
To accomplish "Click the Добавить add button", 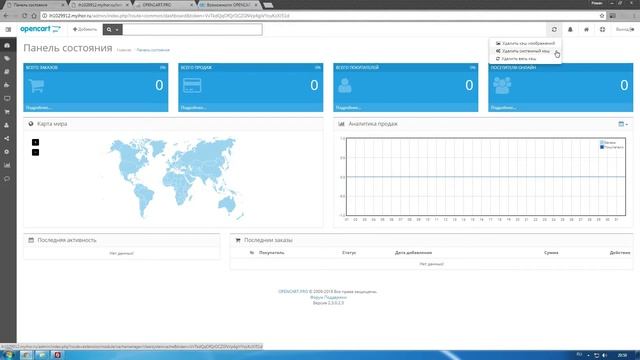I will pyautogui.click(x=85, y=29).
